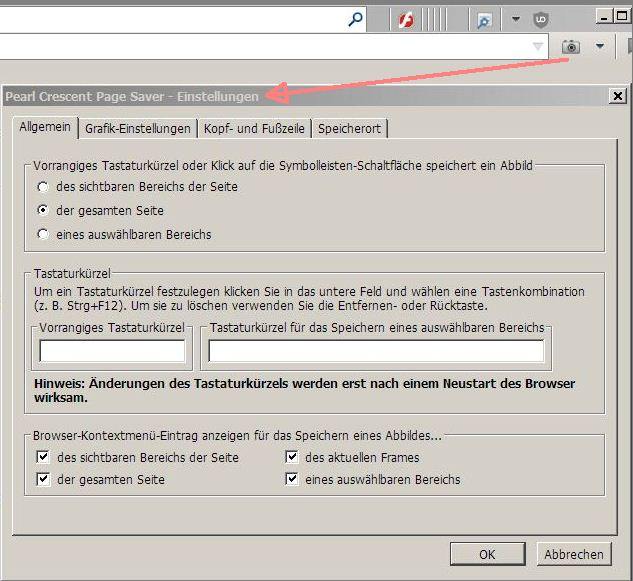Minimize the browser window
This screenshot has height=581, width=633.
604,17
